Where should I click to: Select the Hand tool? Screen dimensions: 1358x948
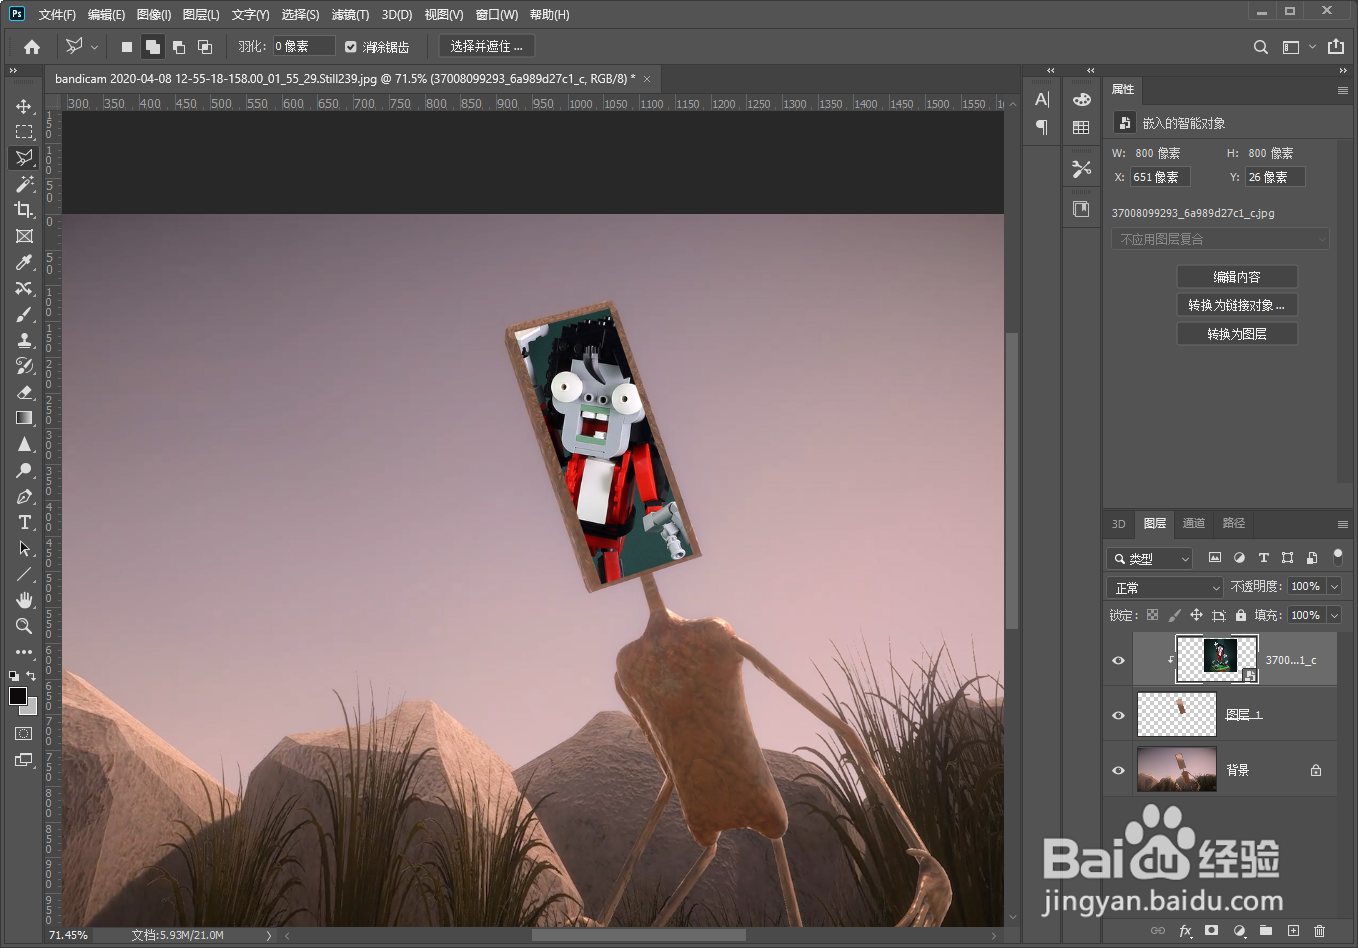coord(24,600)
